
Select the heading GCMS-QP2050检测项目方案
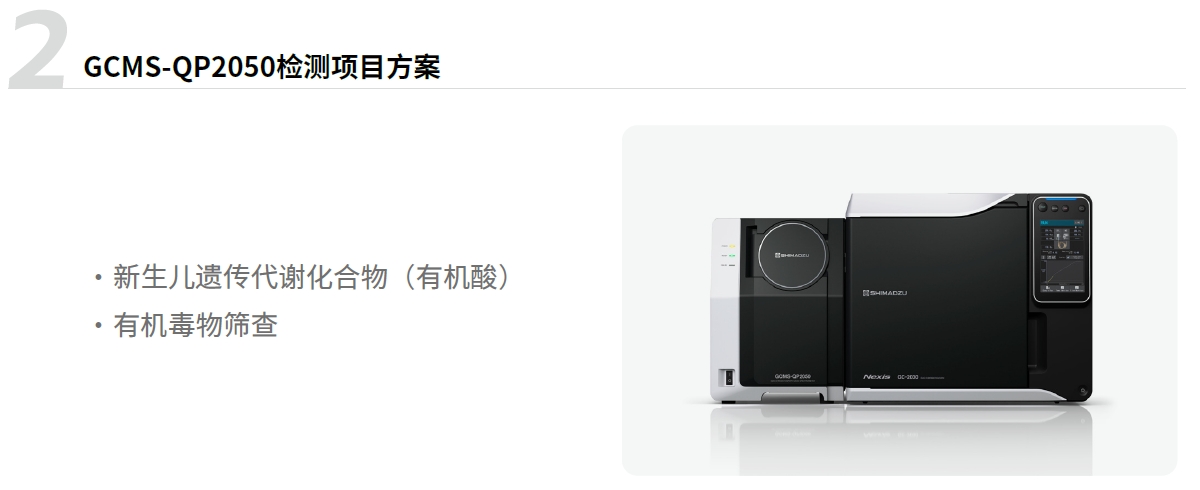262,68
